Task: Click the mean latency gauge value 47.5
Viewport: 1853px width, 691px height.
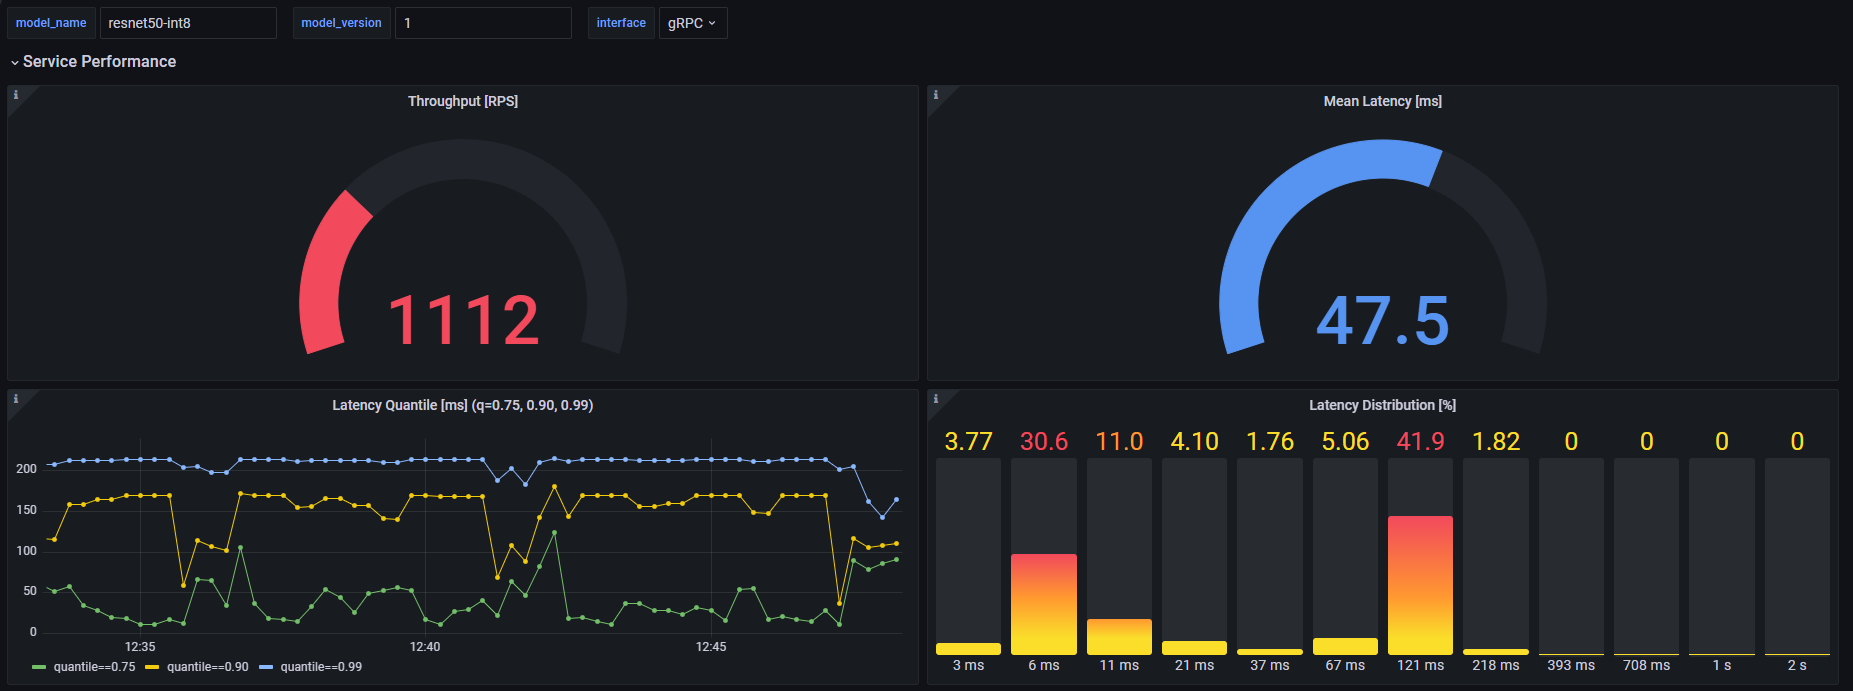Action: pos(1382,321)
